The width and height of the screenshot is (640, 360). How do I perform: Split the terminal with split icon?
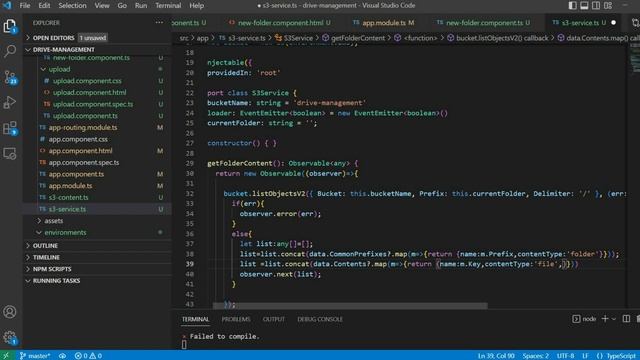point(626,318)
